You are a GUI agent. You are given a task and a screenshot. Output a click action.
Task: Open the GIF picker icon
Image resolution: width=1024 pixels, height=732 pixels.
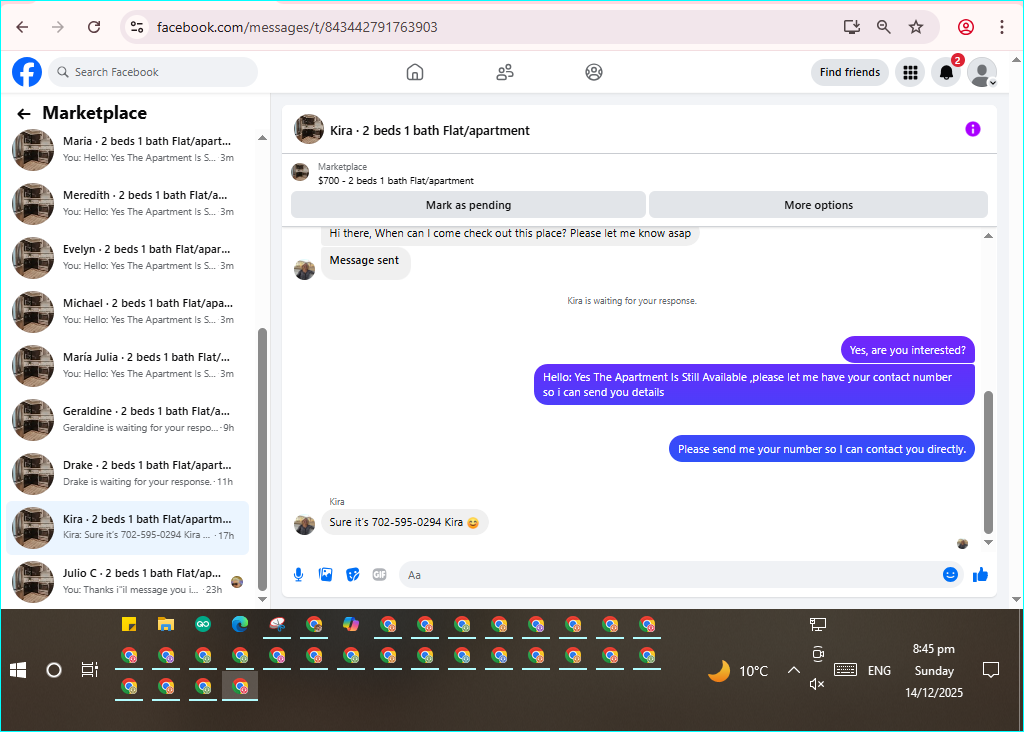[379, 575]
